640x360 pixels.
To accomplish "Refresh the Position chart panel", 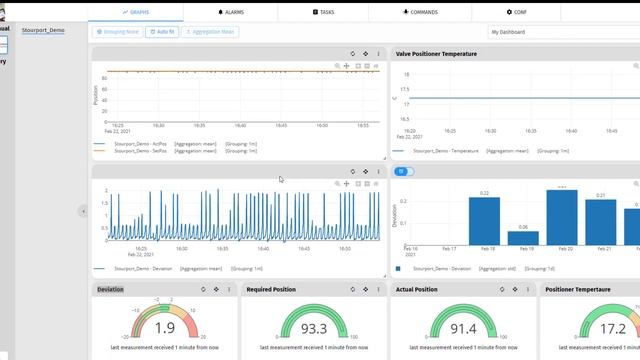I will click(x=353, y=54).
